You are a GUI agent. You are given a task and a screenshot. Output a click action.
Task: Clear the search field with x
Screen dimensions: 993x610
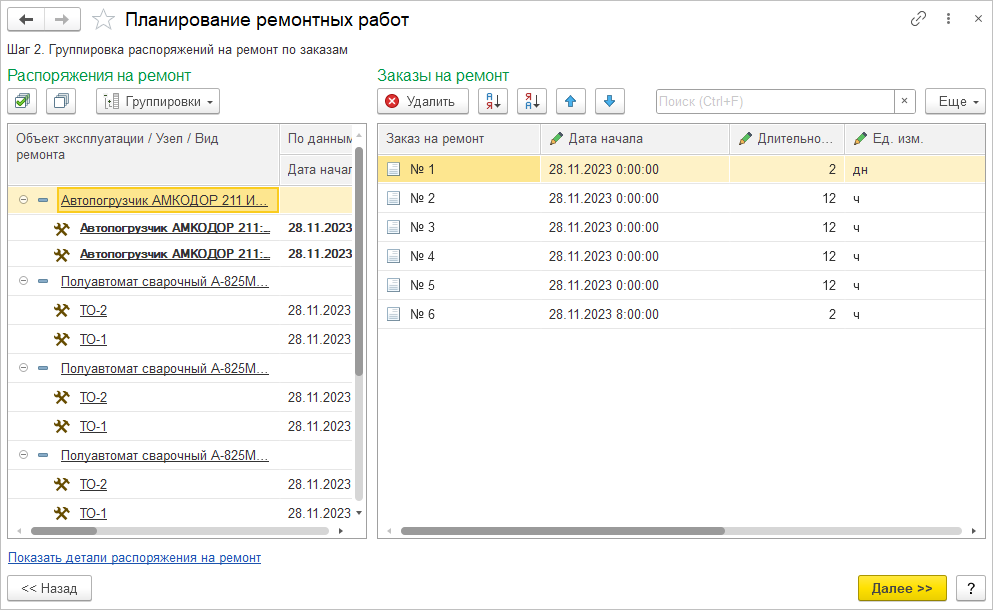(x=904, y=101)
